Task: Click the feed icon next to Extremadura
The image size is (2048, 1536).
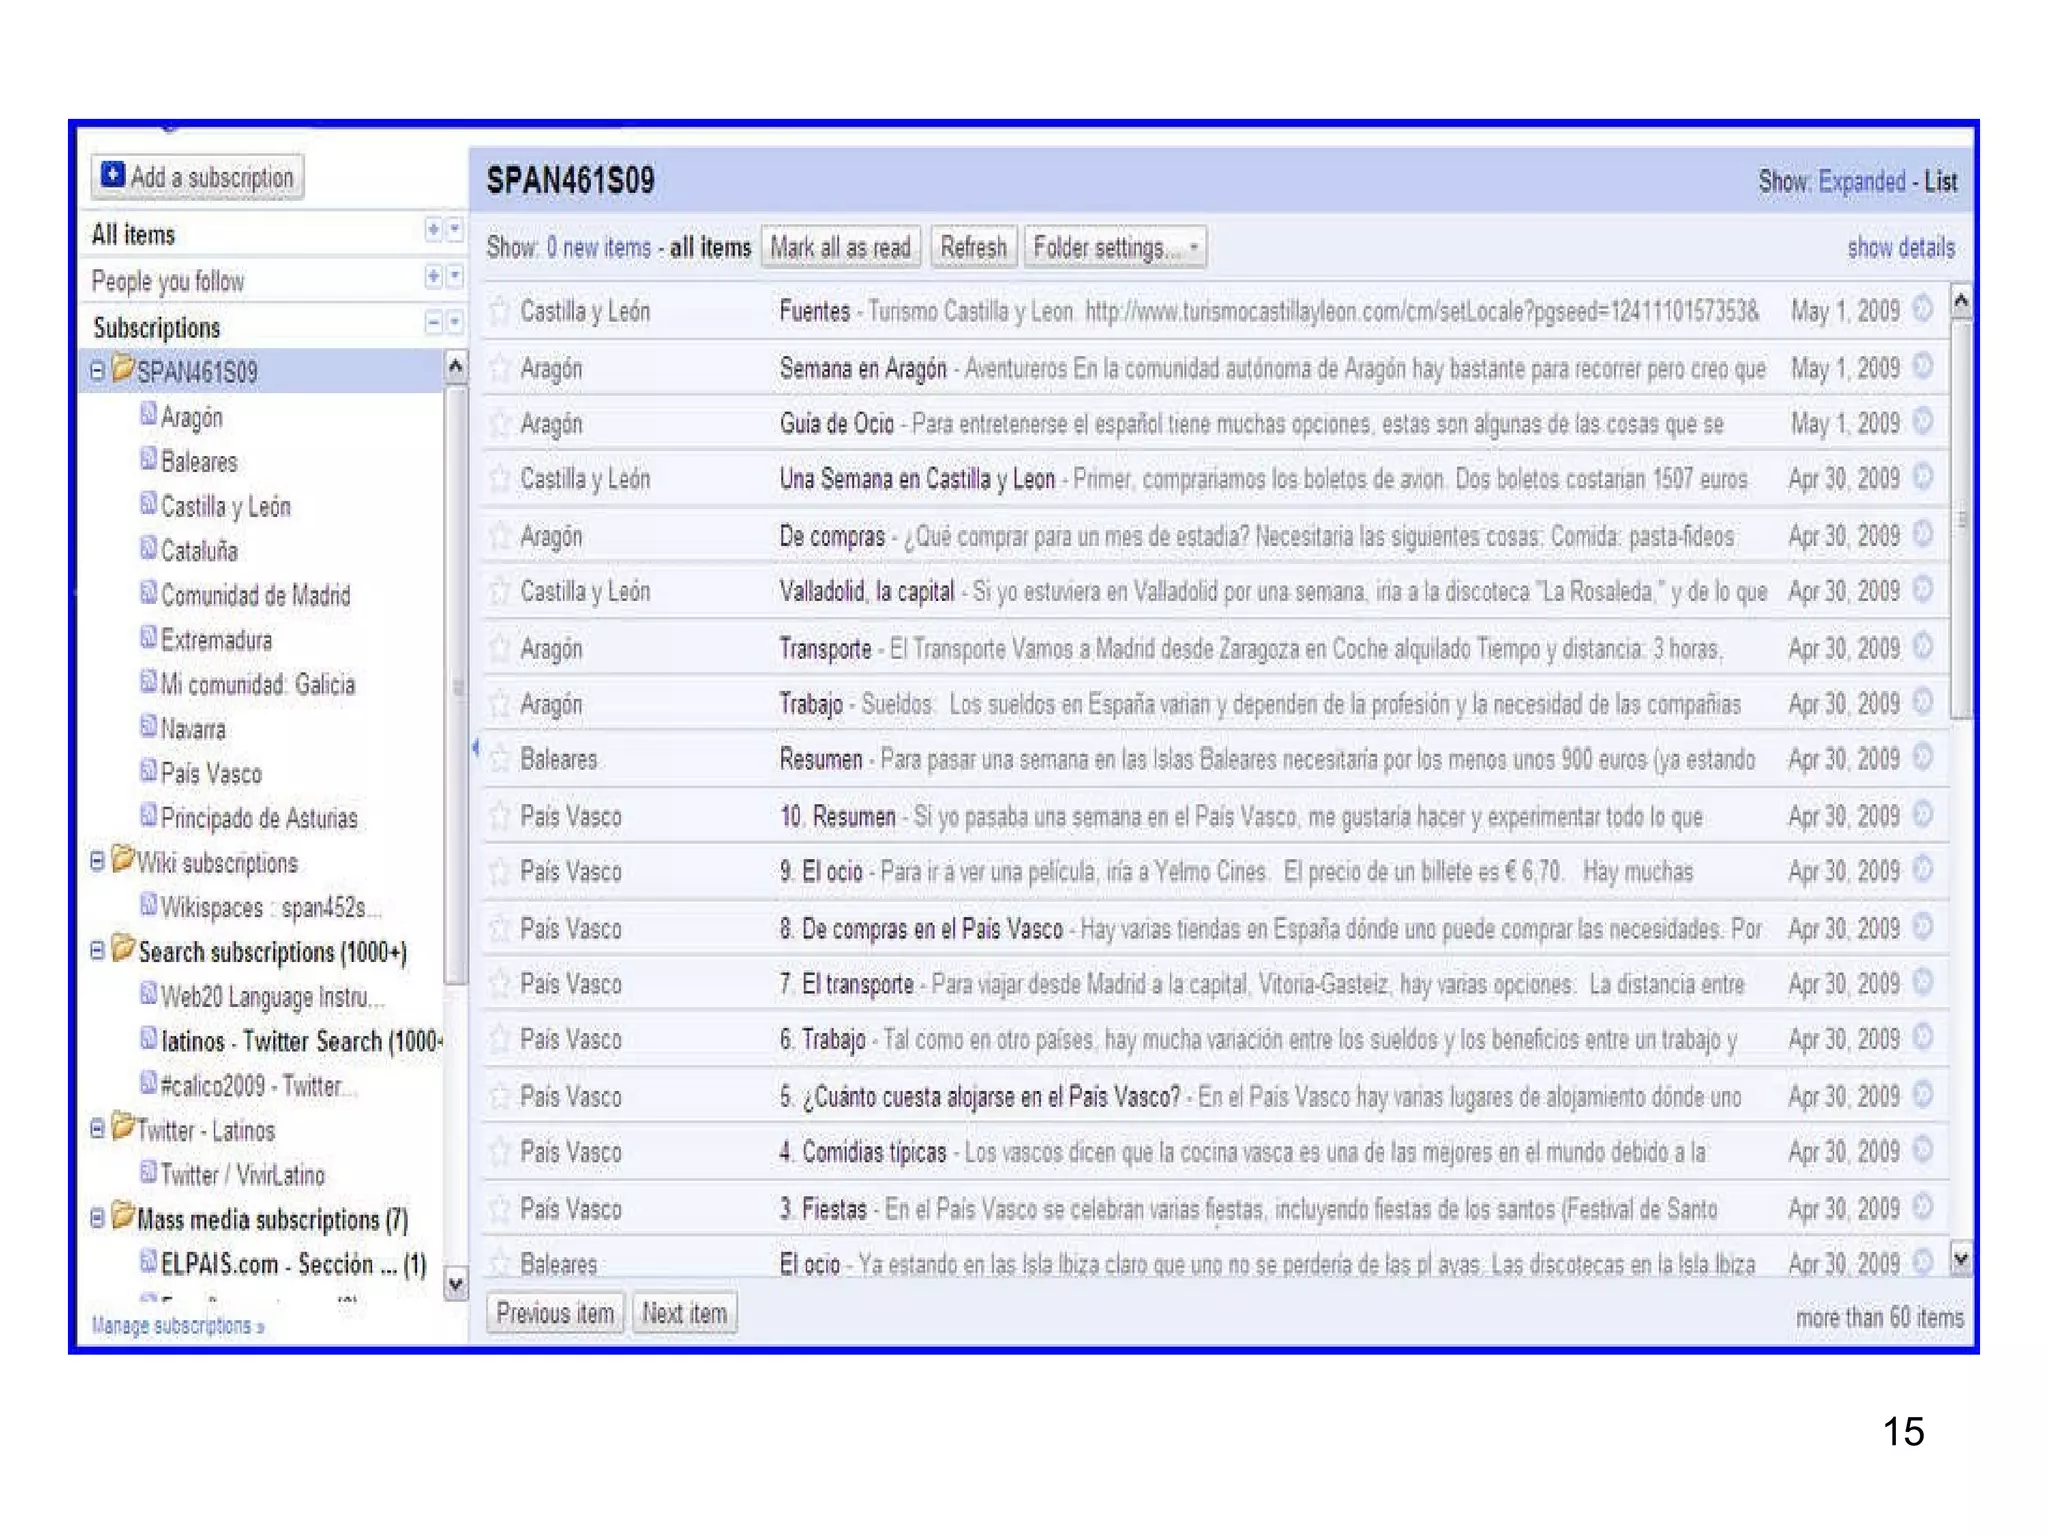Action: pos(148,638)
